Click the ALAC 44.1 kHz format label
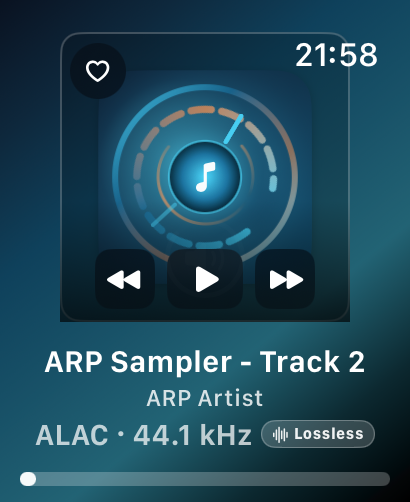Screen dimensions: 410x502 click(143, 435)
